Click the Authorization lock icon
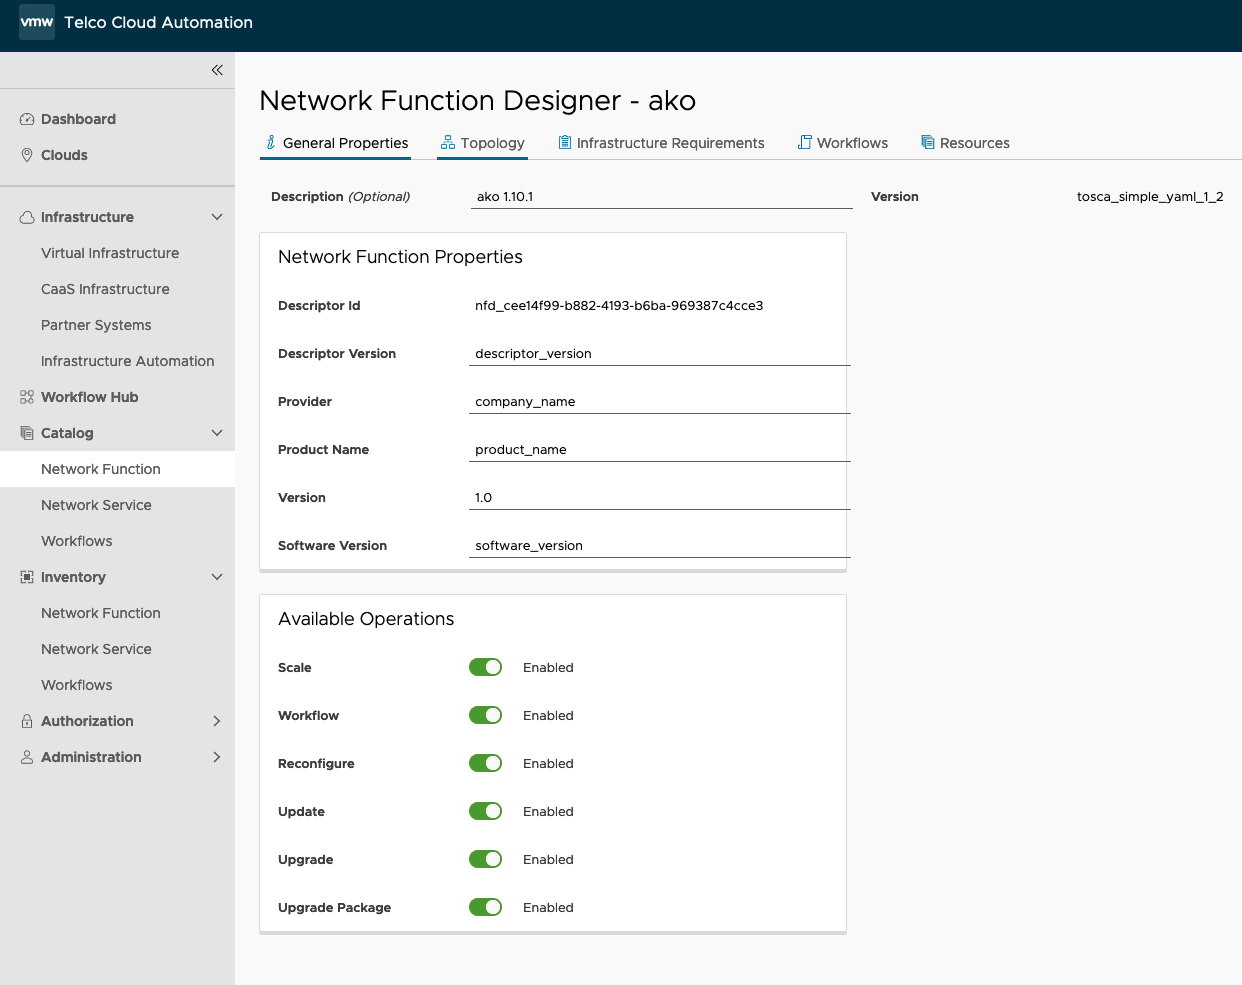This screenshot has height=985, width=1242. pyautogui.click(x=25, y=721)
